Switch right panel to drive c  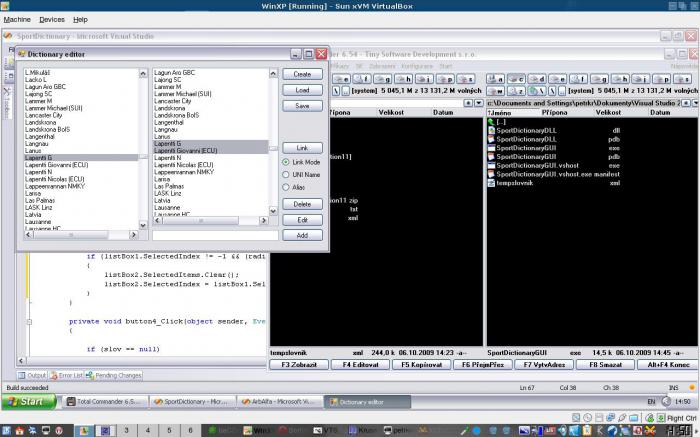click(x=516, y=79)
